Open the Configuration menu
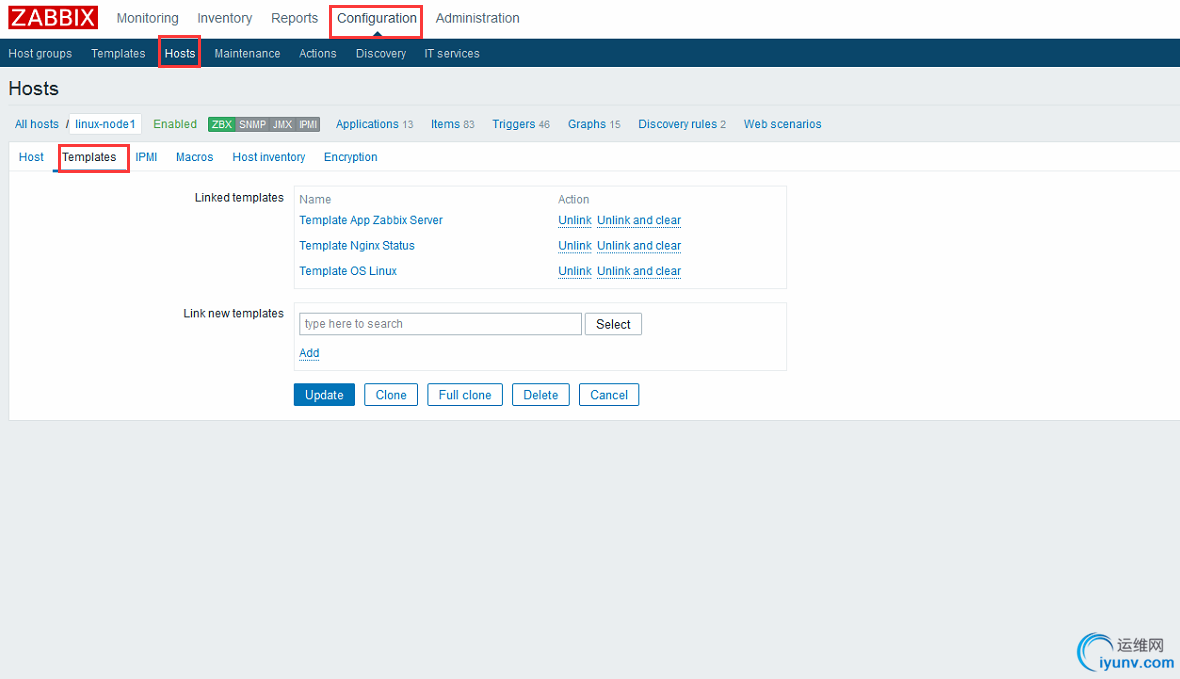 click(376, 18)
